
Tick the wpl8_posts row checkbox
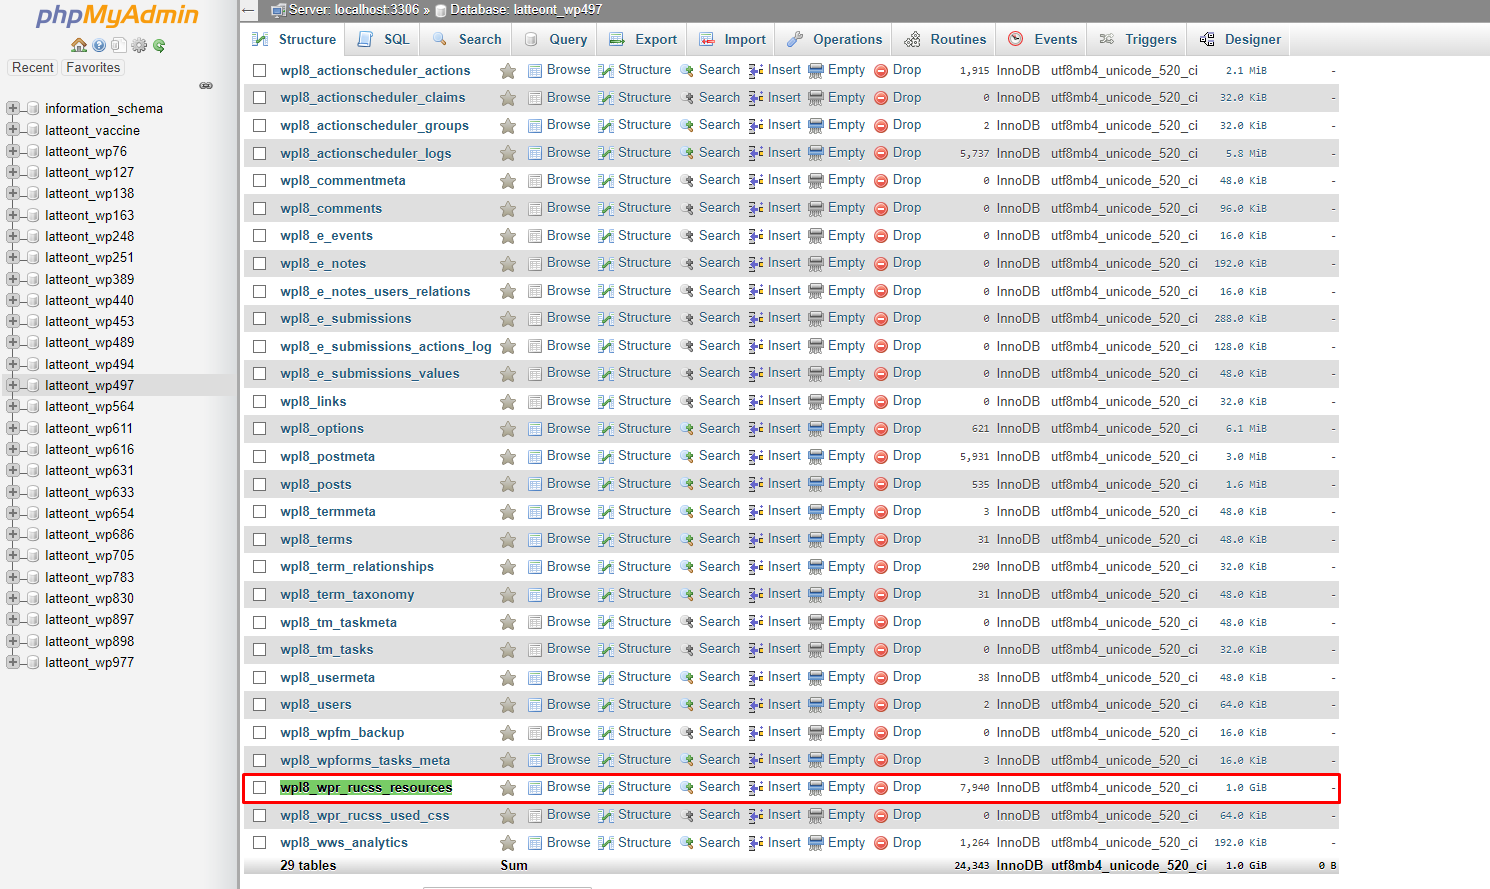coord(260,484)
